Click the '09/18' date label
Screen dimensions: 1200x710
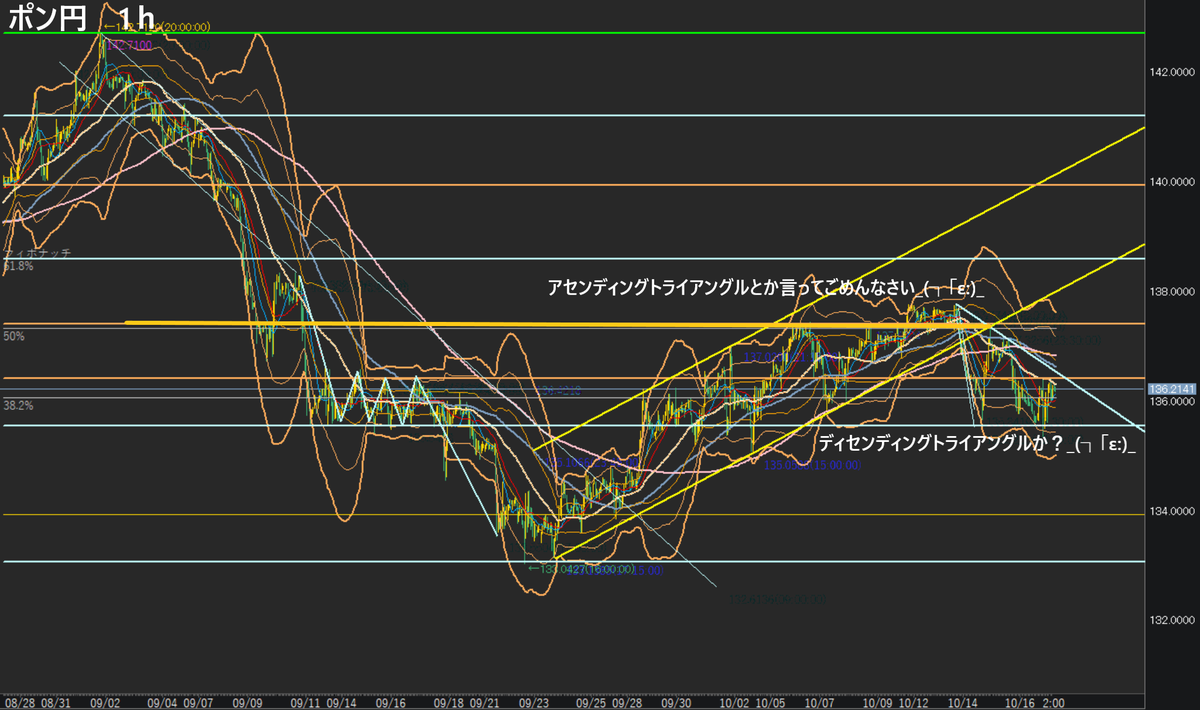point(449,703)
